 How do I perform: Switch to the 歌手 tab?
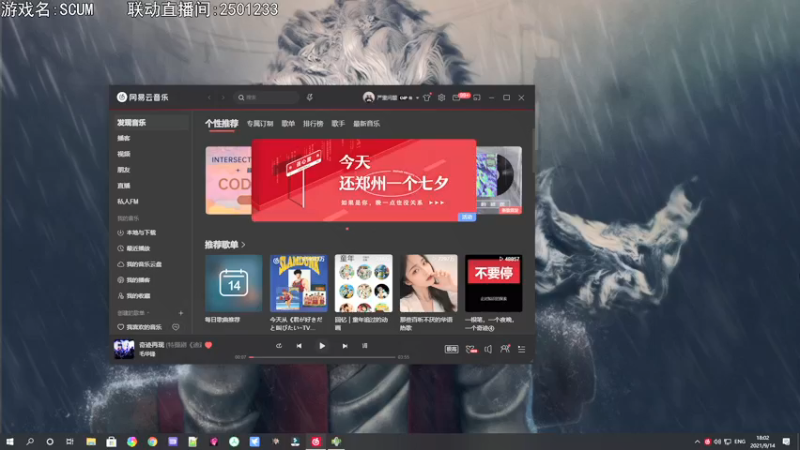coord(338,123)
